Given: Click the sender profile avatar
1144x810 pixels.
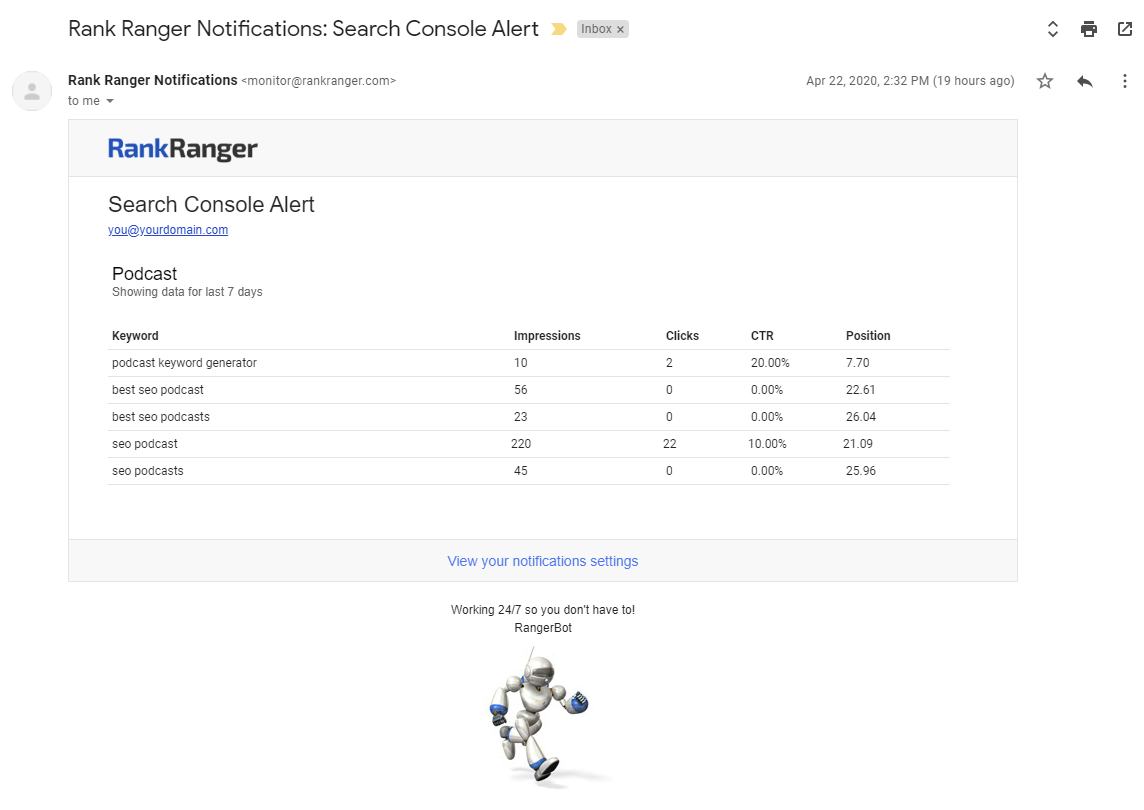Looking at the screenshot, I should point(32,91).
